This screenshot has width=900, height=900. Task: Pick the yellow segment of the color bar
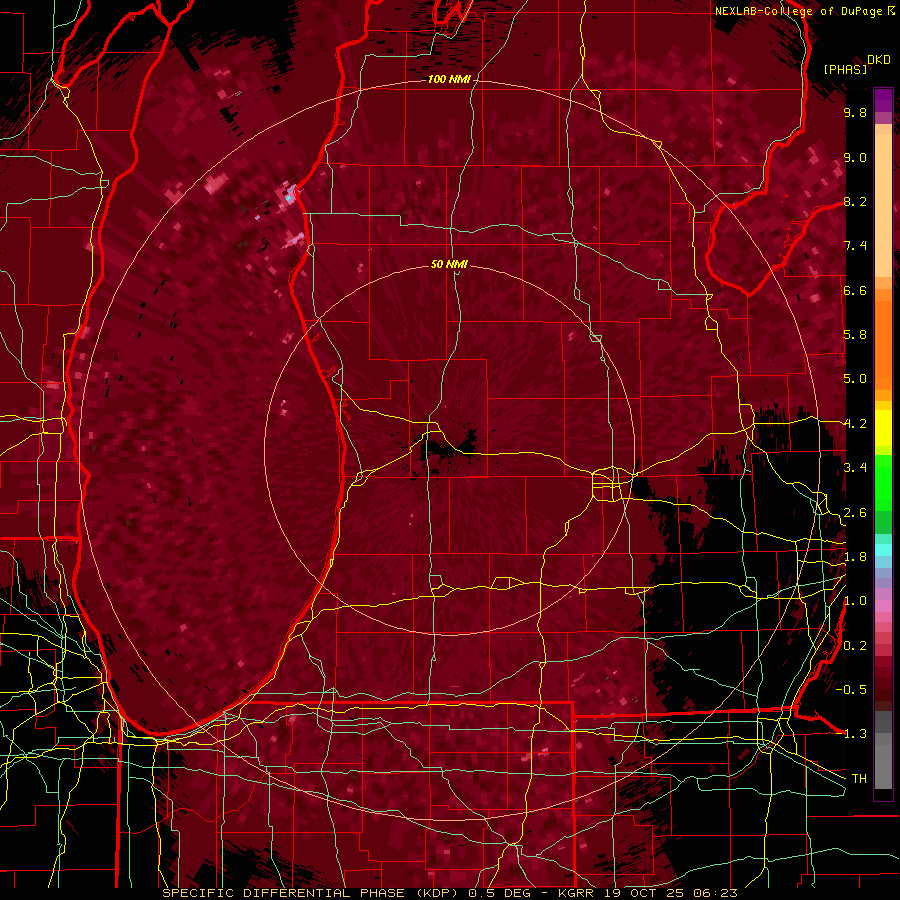pos(883,428)
